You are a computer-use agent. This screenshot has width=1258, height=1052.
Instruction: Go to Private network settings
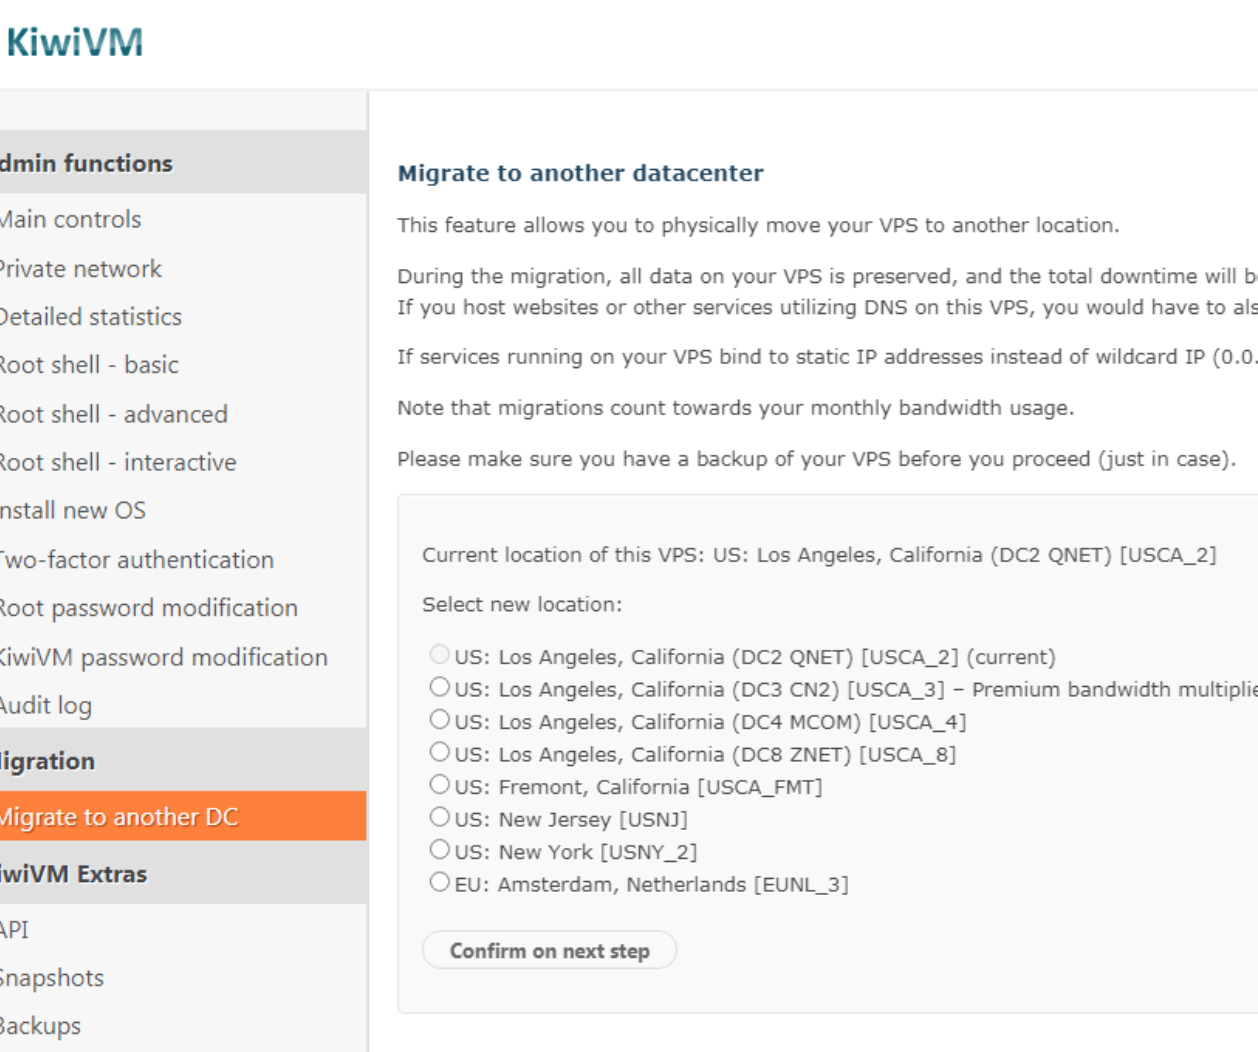pos(80,269)
